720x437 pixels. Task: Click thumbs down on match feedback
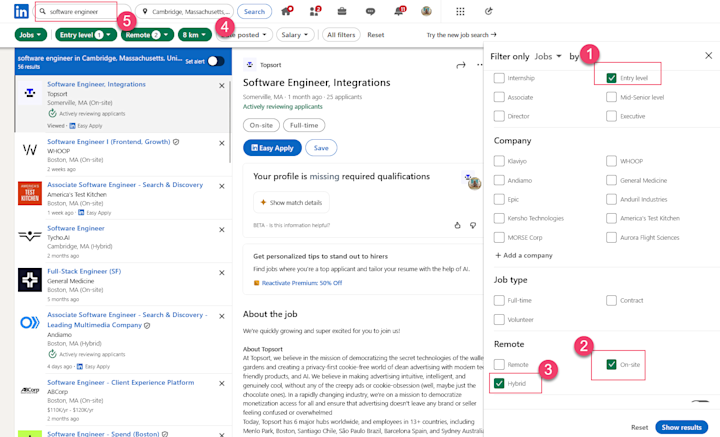pos(473,225)
